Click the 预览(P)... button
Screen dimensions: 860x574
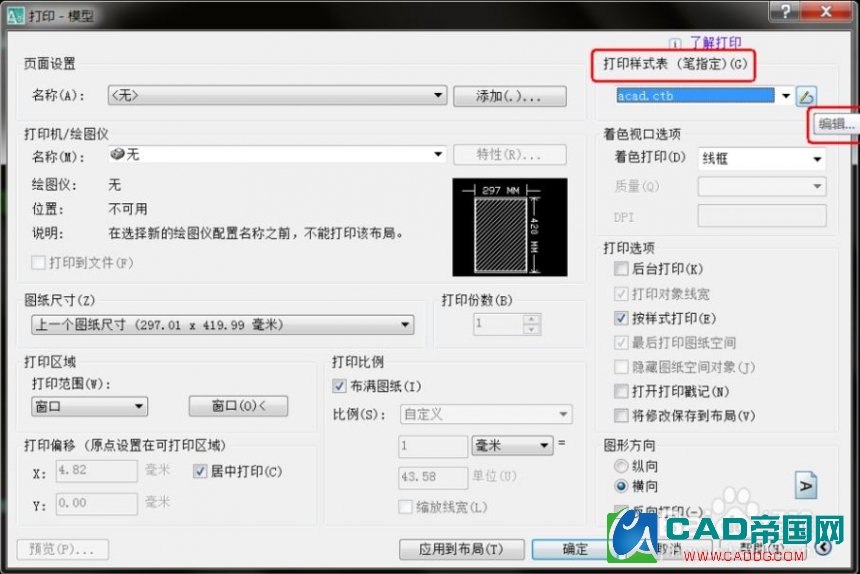pyautogui.click(x=62, y=549)
